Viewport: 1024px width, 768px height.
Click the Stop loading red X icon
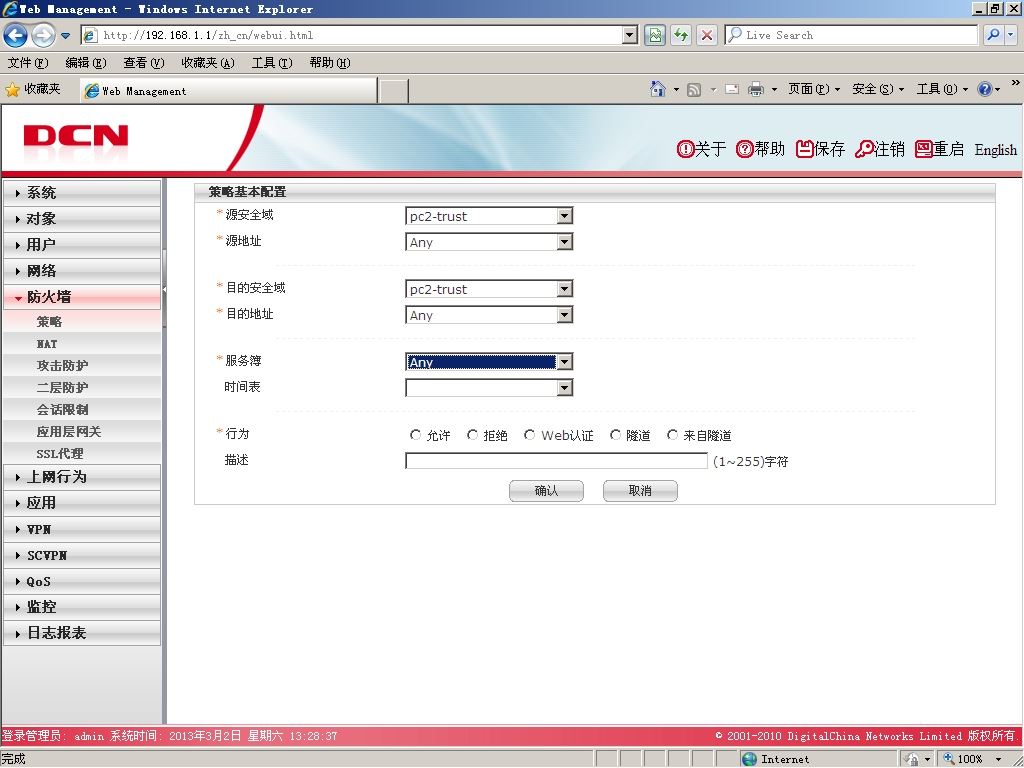707,35
